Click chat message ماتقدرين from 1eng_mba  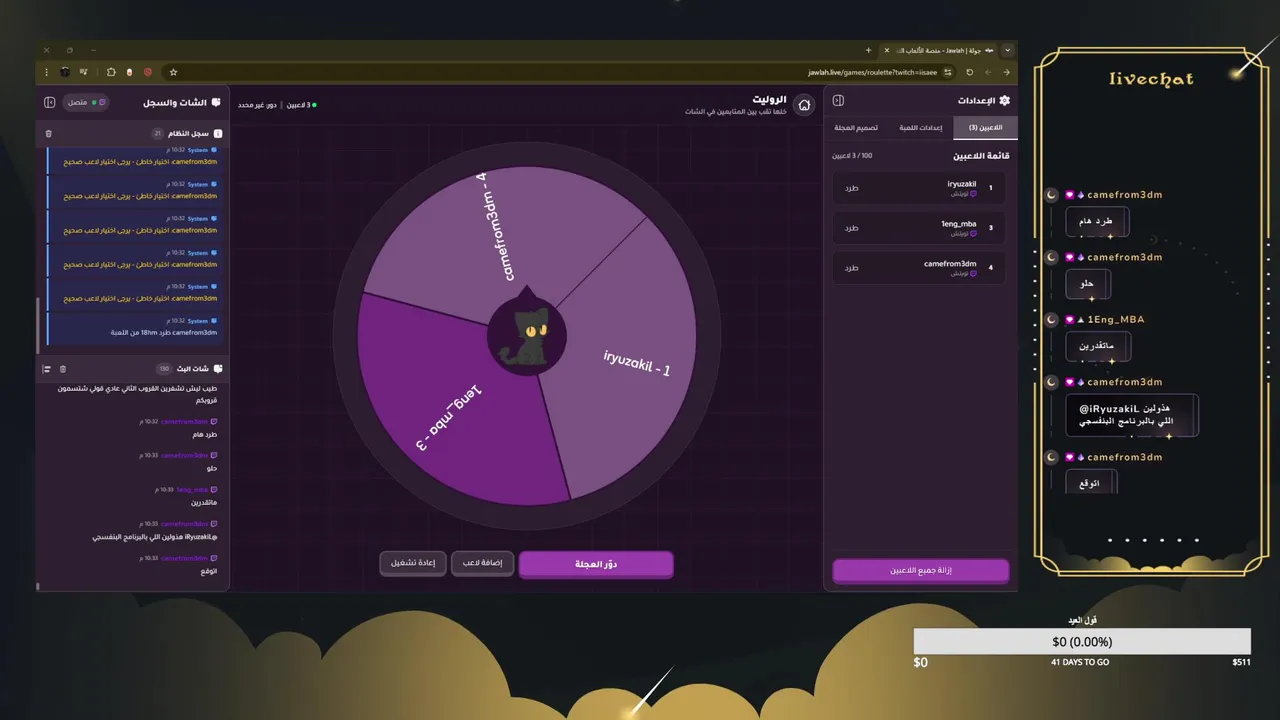click(203, 503)
